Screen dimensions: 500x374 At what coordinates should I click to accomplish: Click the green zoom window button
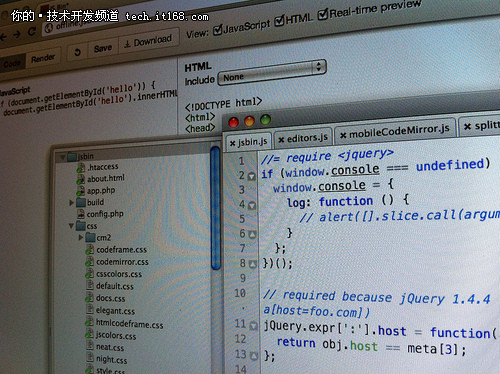(265, 119)
